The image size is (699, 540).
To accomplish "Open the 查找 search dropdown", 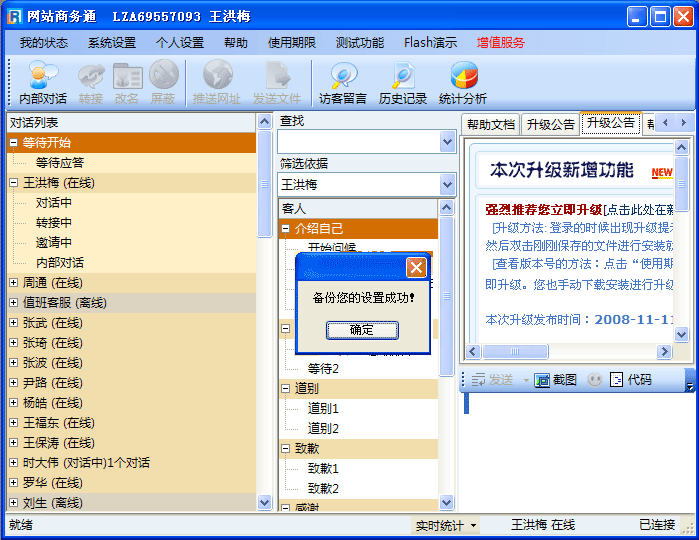I will tap(447, 142).
